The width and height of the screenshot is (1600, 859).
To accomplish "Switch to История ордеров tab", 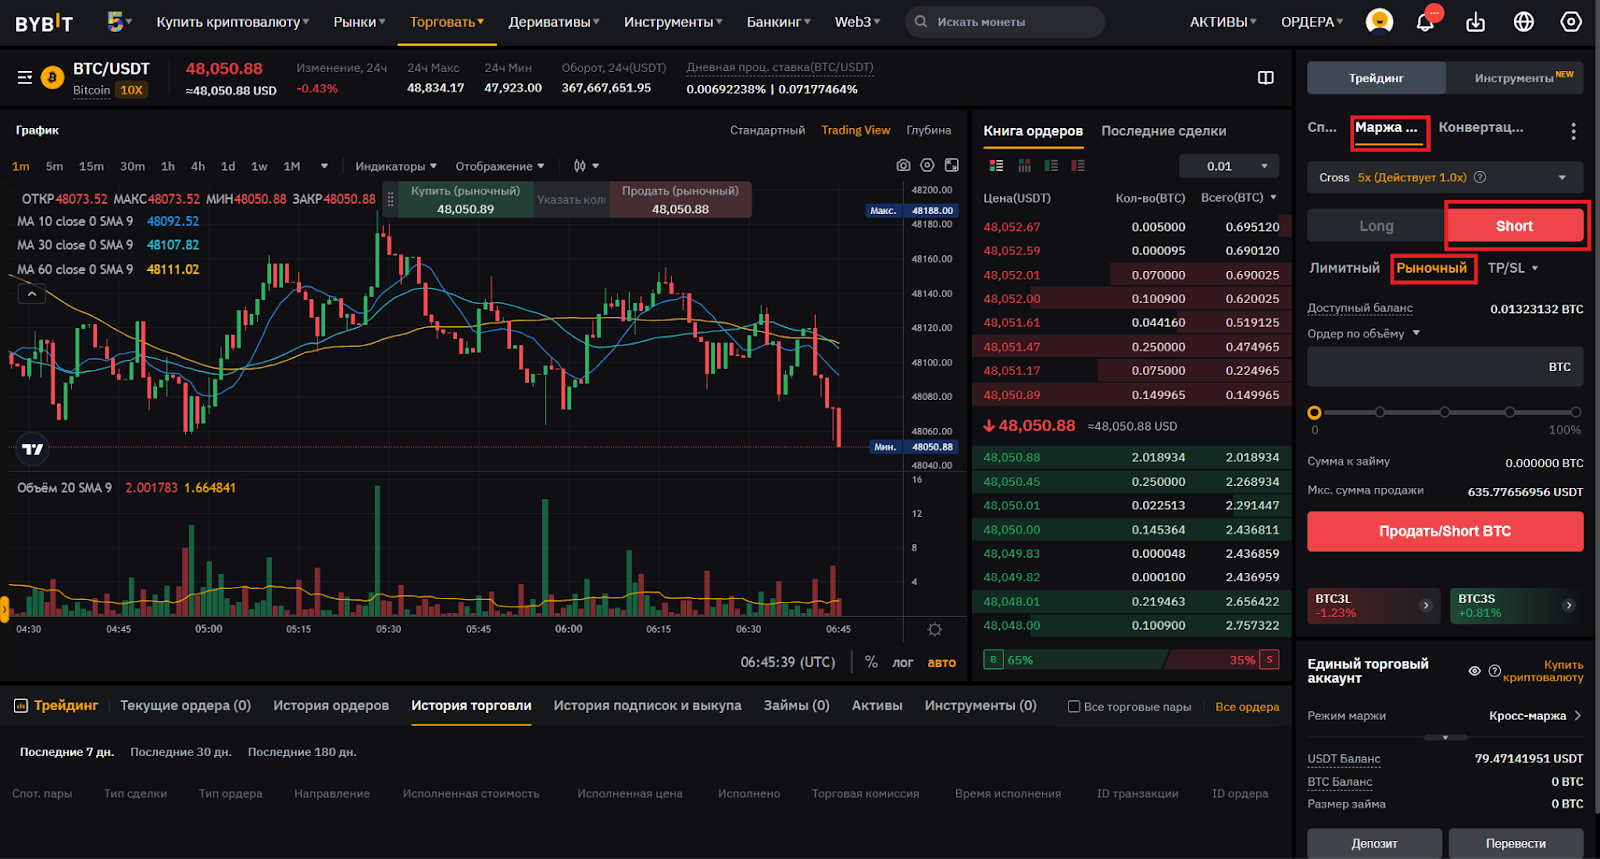I will [x=331, y=705].
